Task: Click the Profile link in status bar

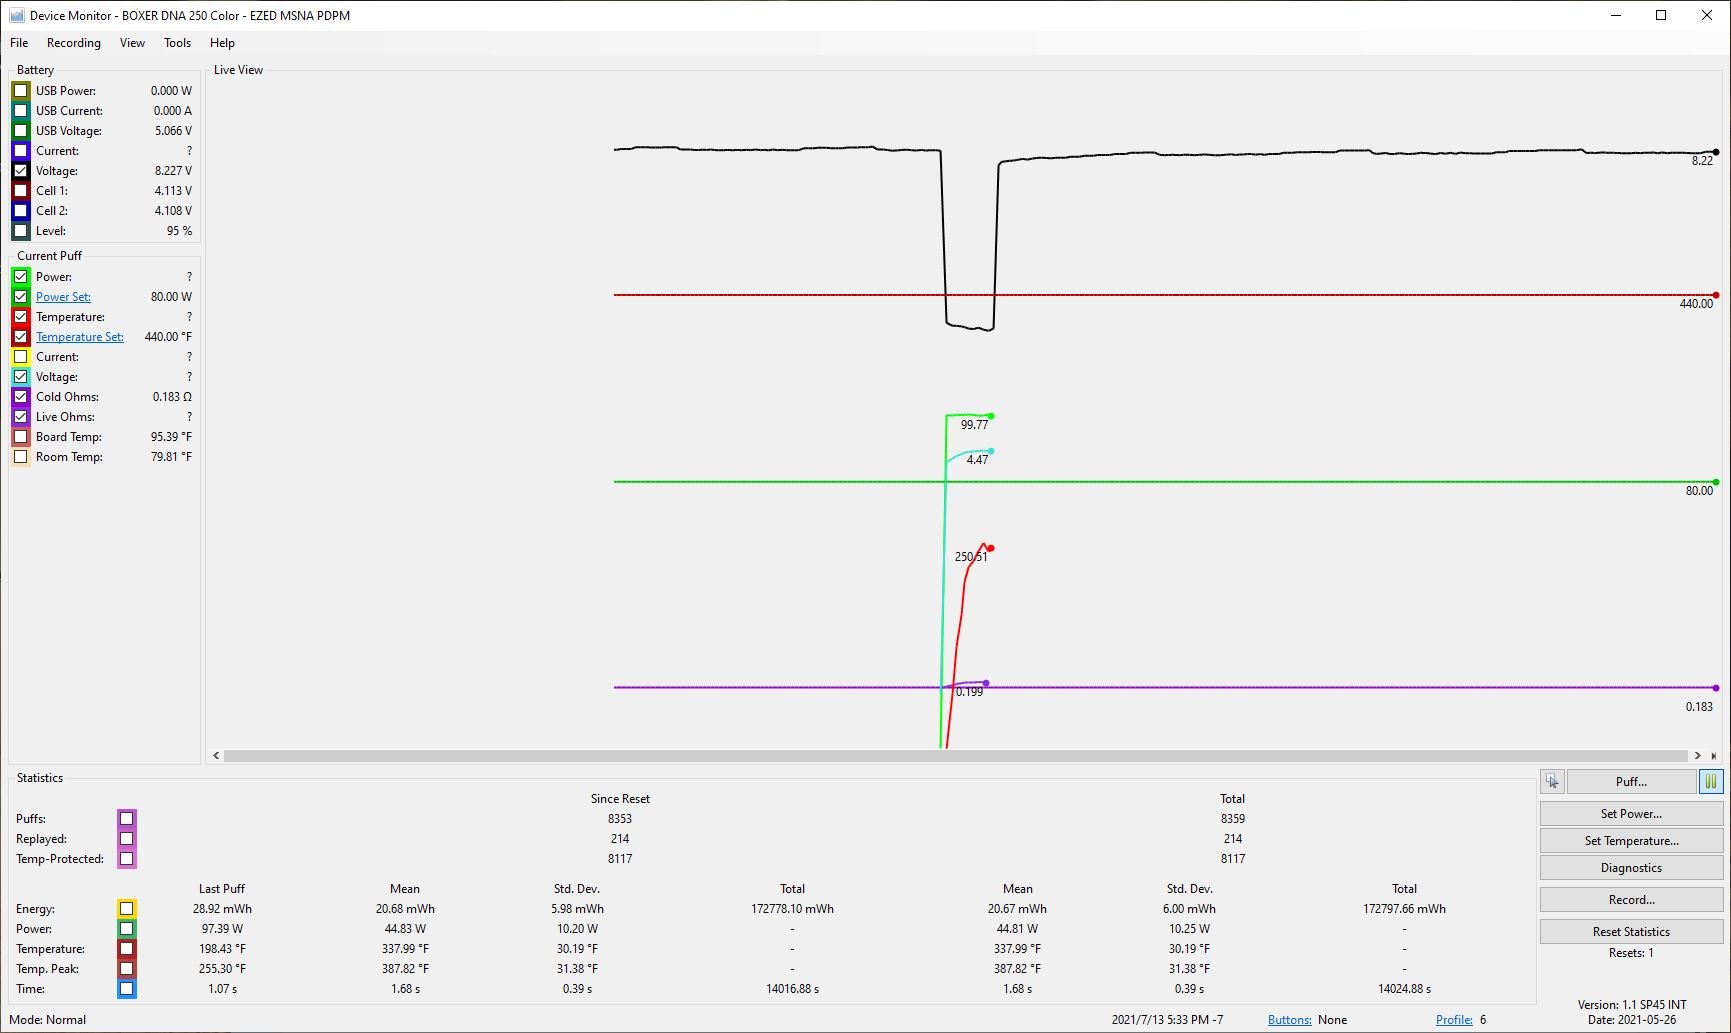Action: [x=1454, y=1020]
